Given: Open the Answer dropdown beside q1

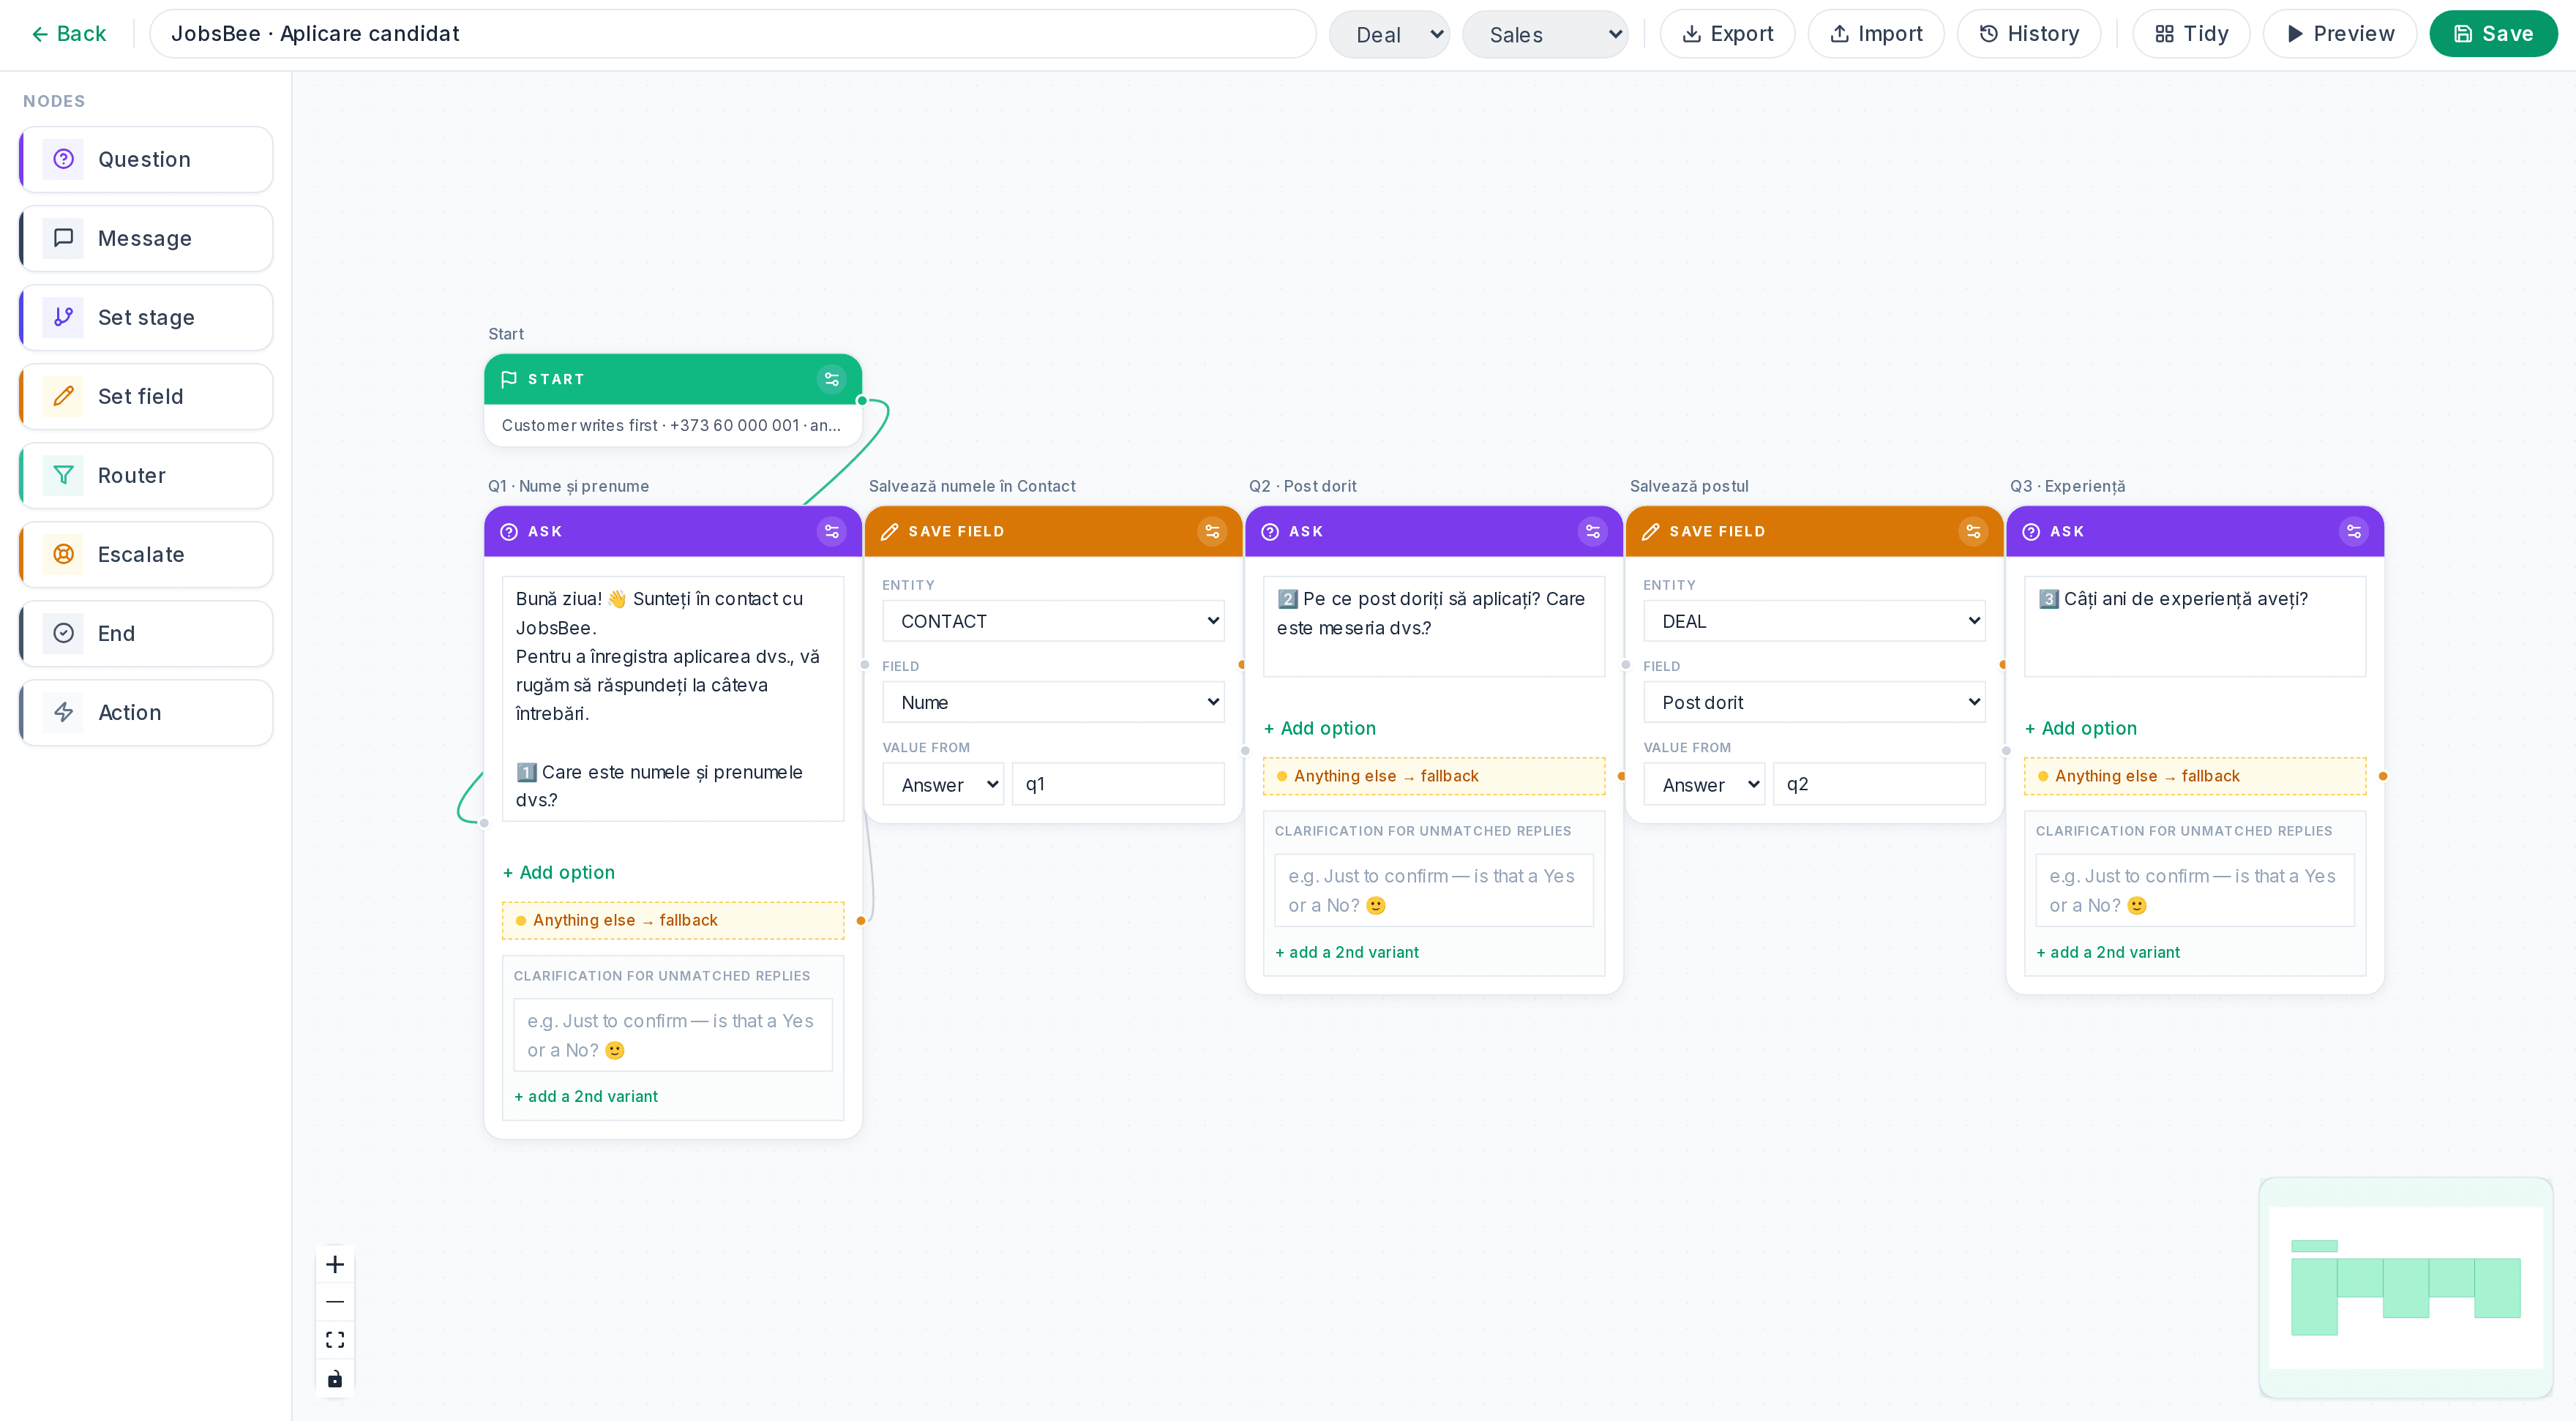Looking at the screenshot, I should (x=943, y=784).
